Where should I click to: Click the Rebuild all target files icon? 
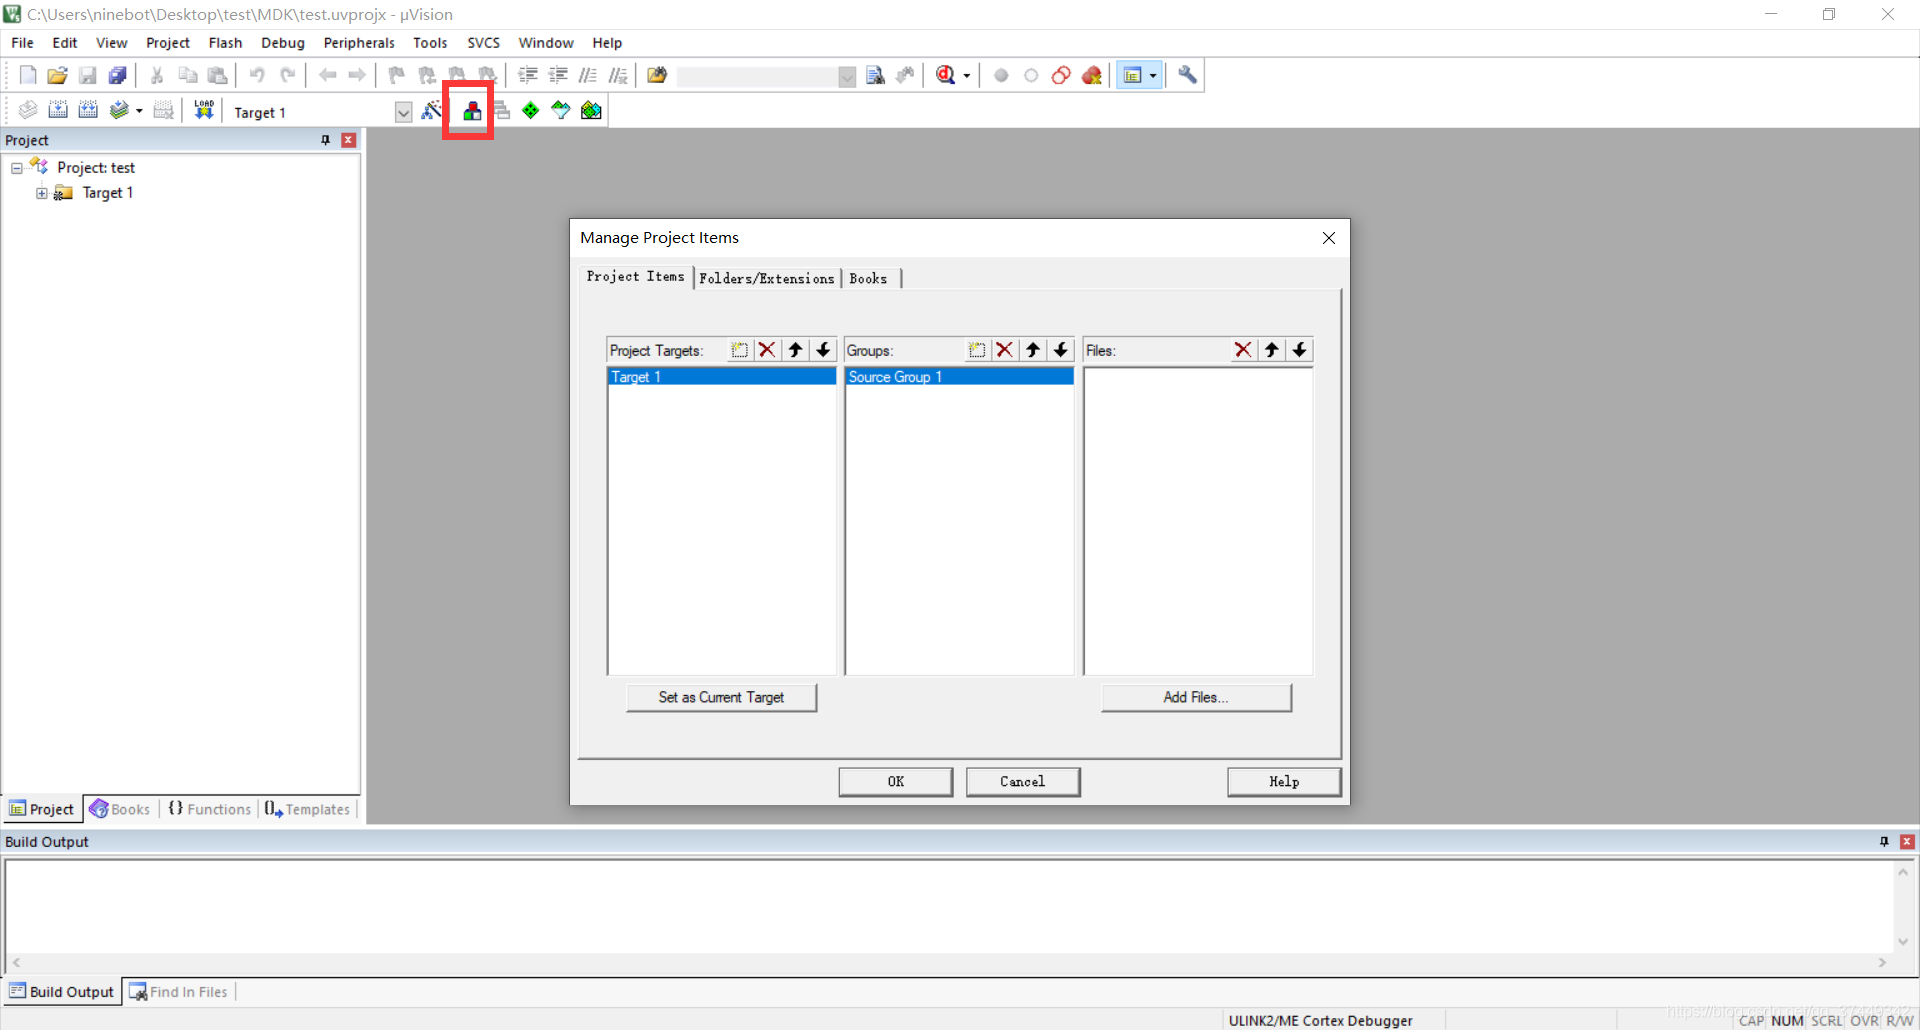pos(88,110)
